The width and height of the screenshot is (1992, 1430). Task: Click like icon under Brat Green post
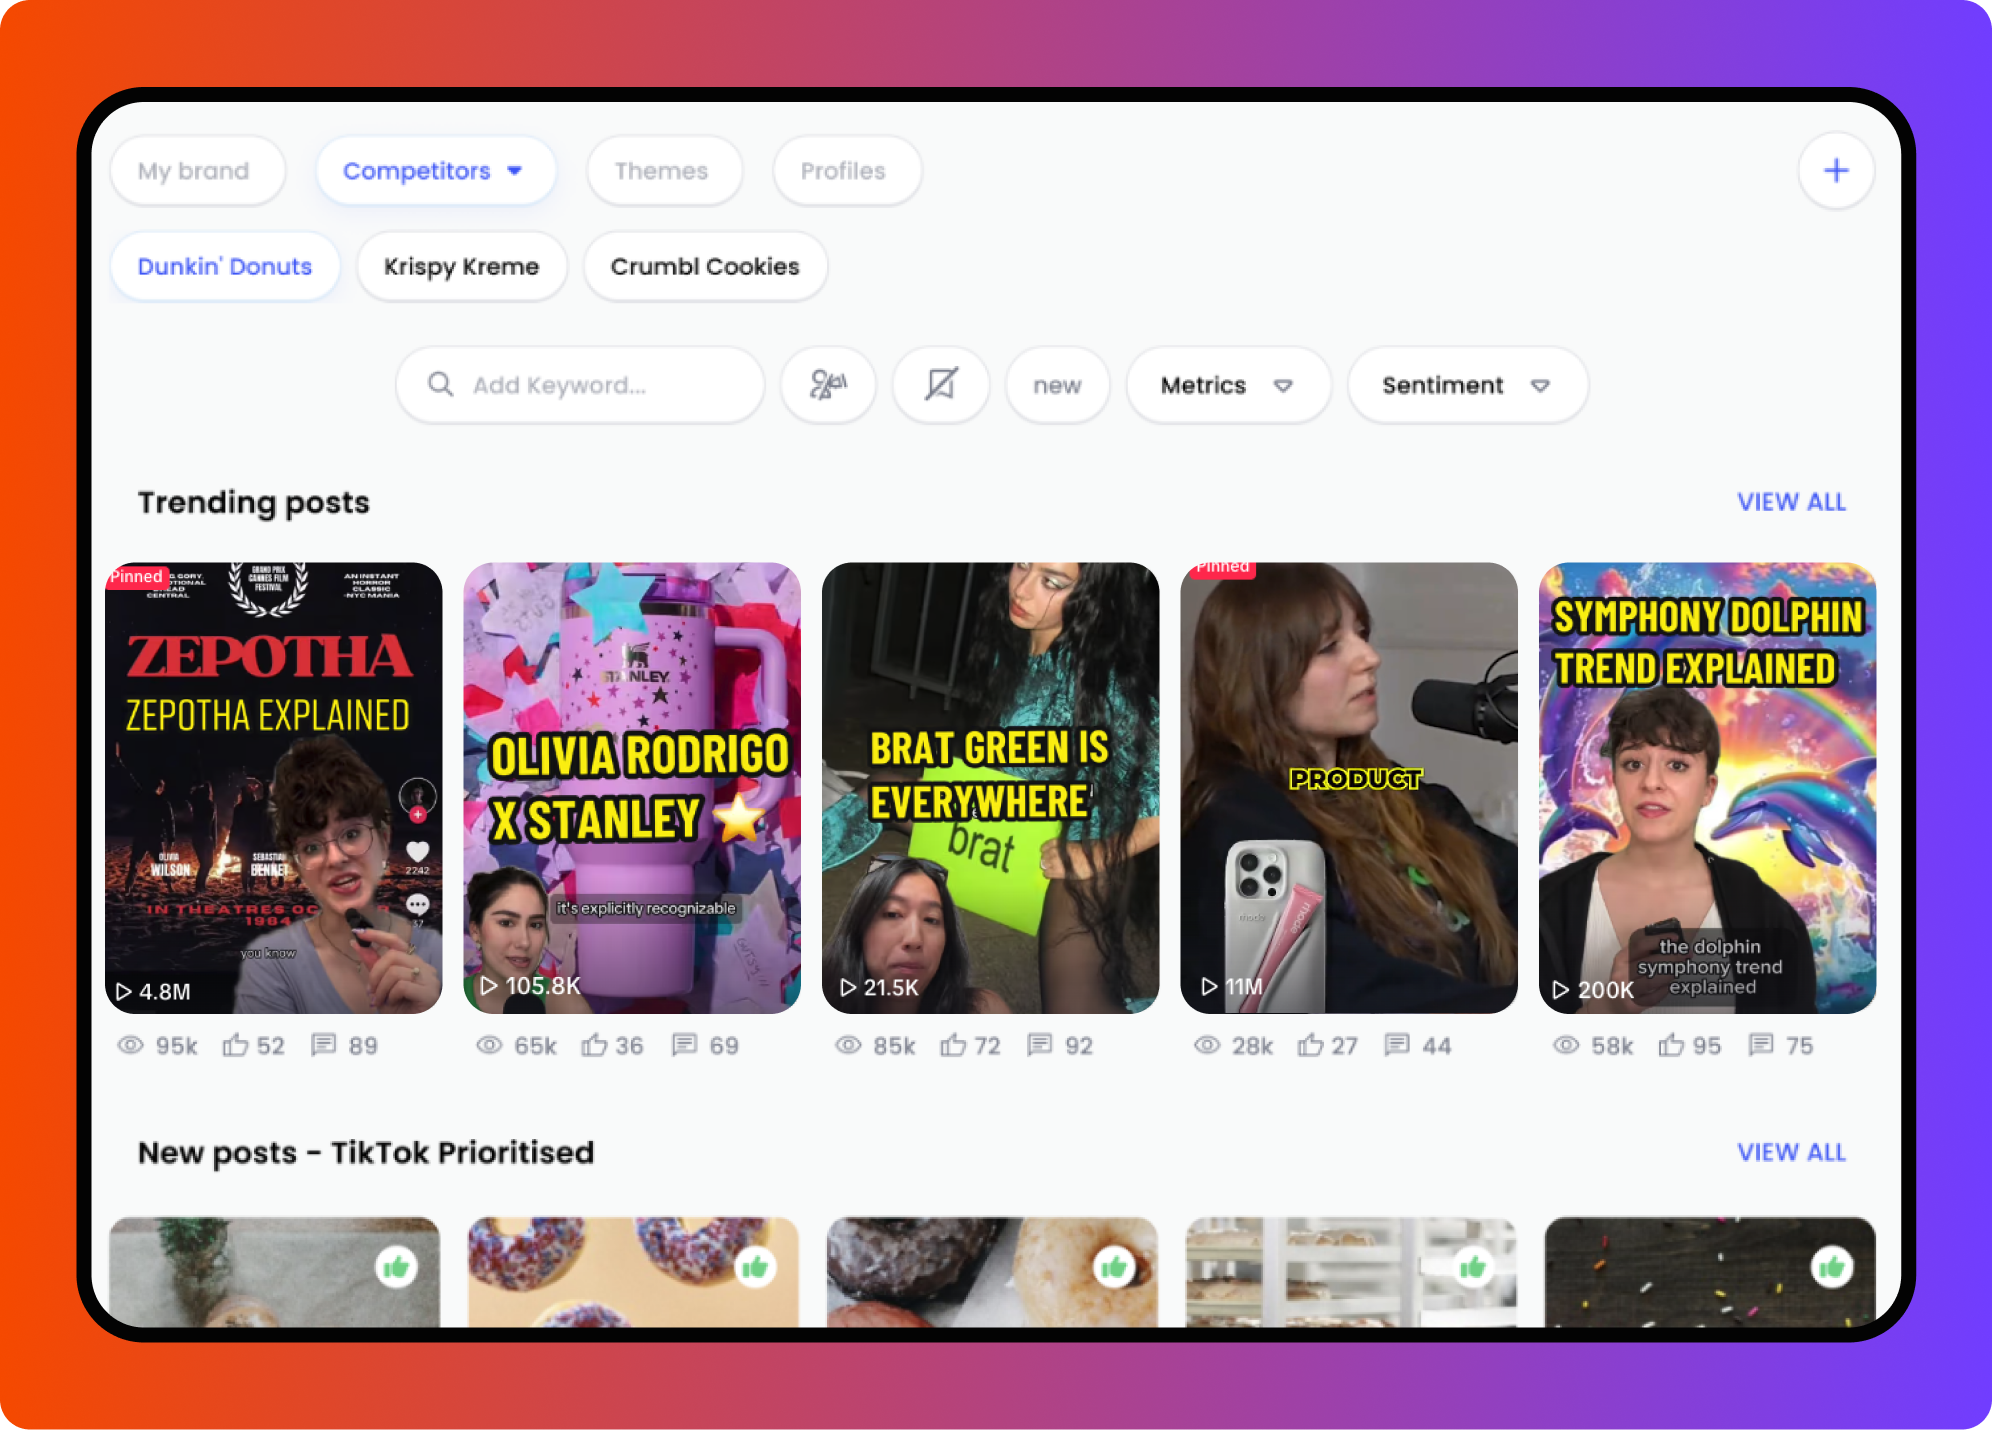click(953, 1045)
